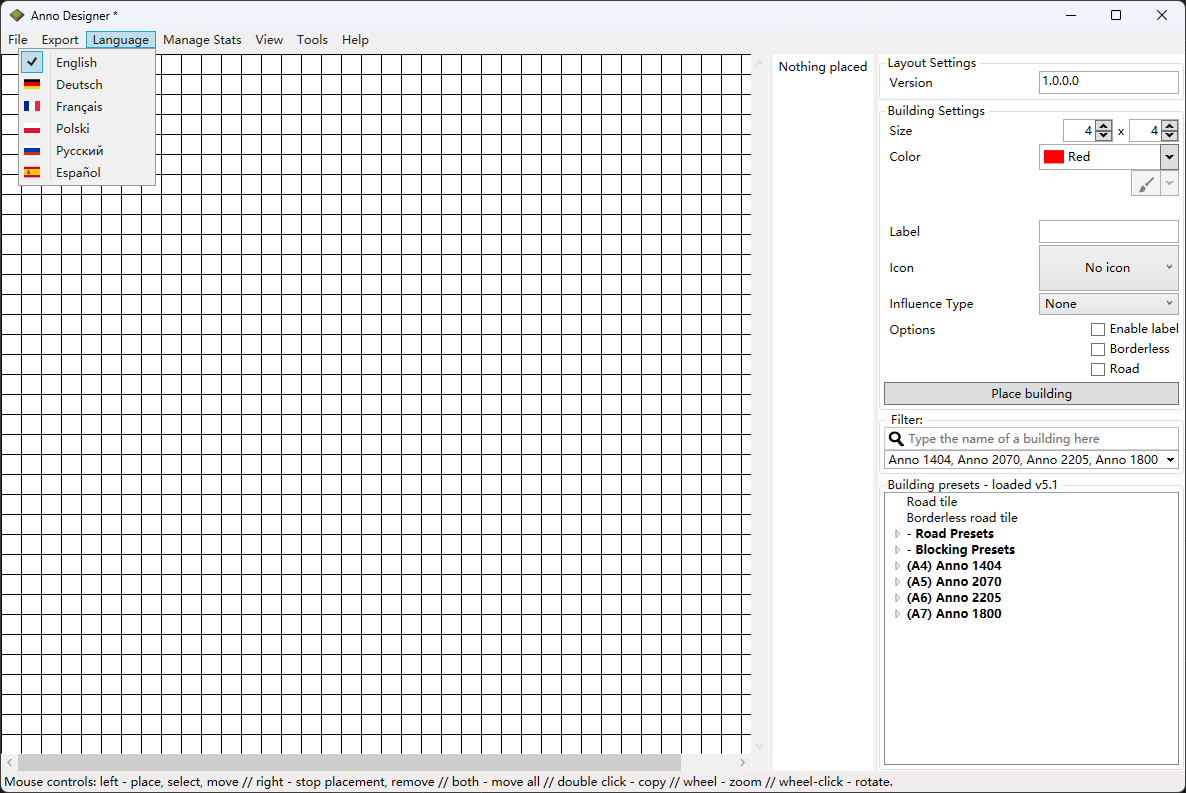Viewport: 1186px width, 793px height.
Task: Expand the (A6) Anno 2205 node
Action: pyautogui.click(x=898, y=598)
